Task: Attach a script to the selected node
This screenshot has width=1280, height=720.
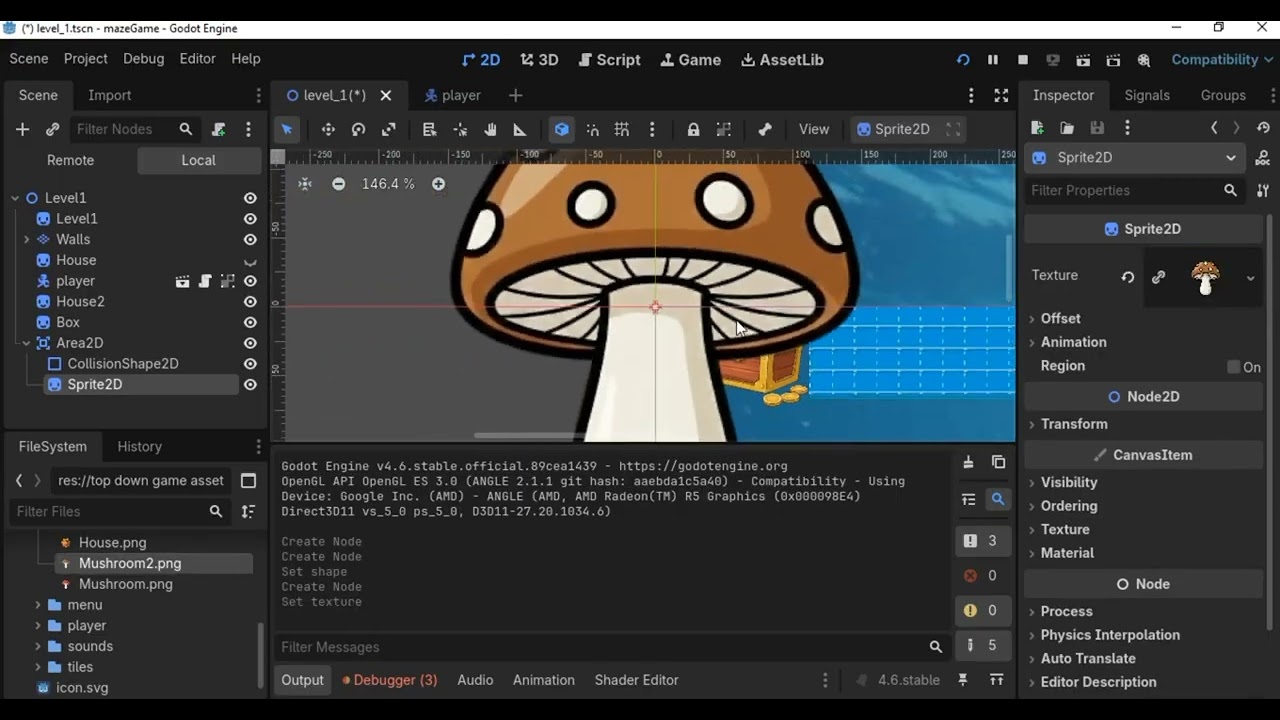Action: 219,129
